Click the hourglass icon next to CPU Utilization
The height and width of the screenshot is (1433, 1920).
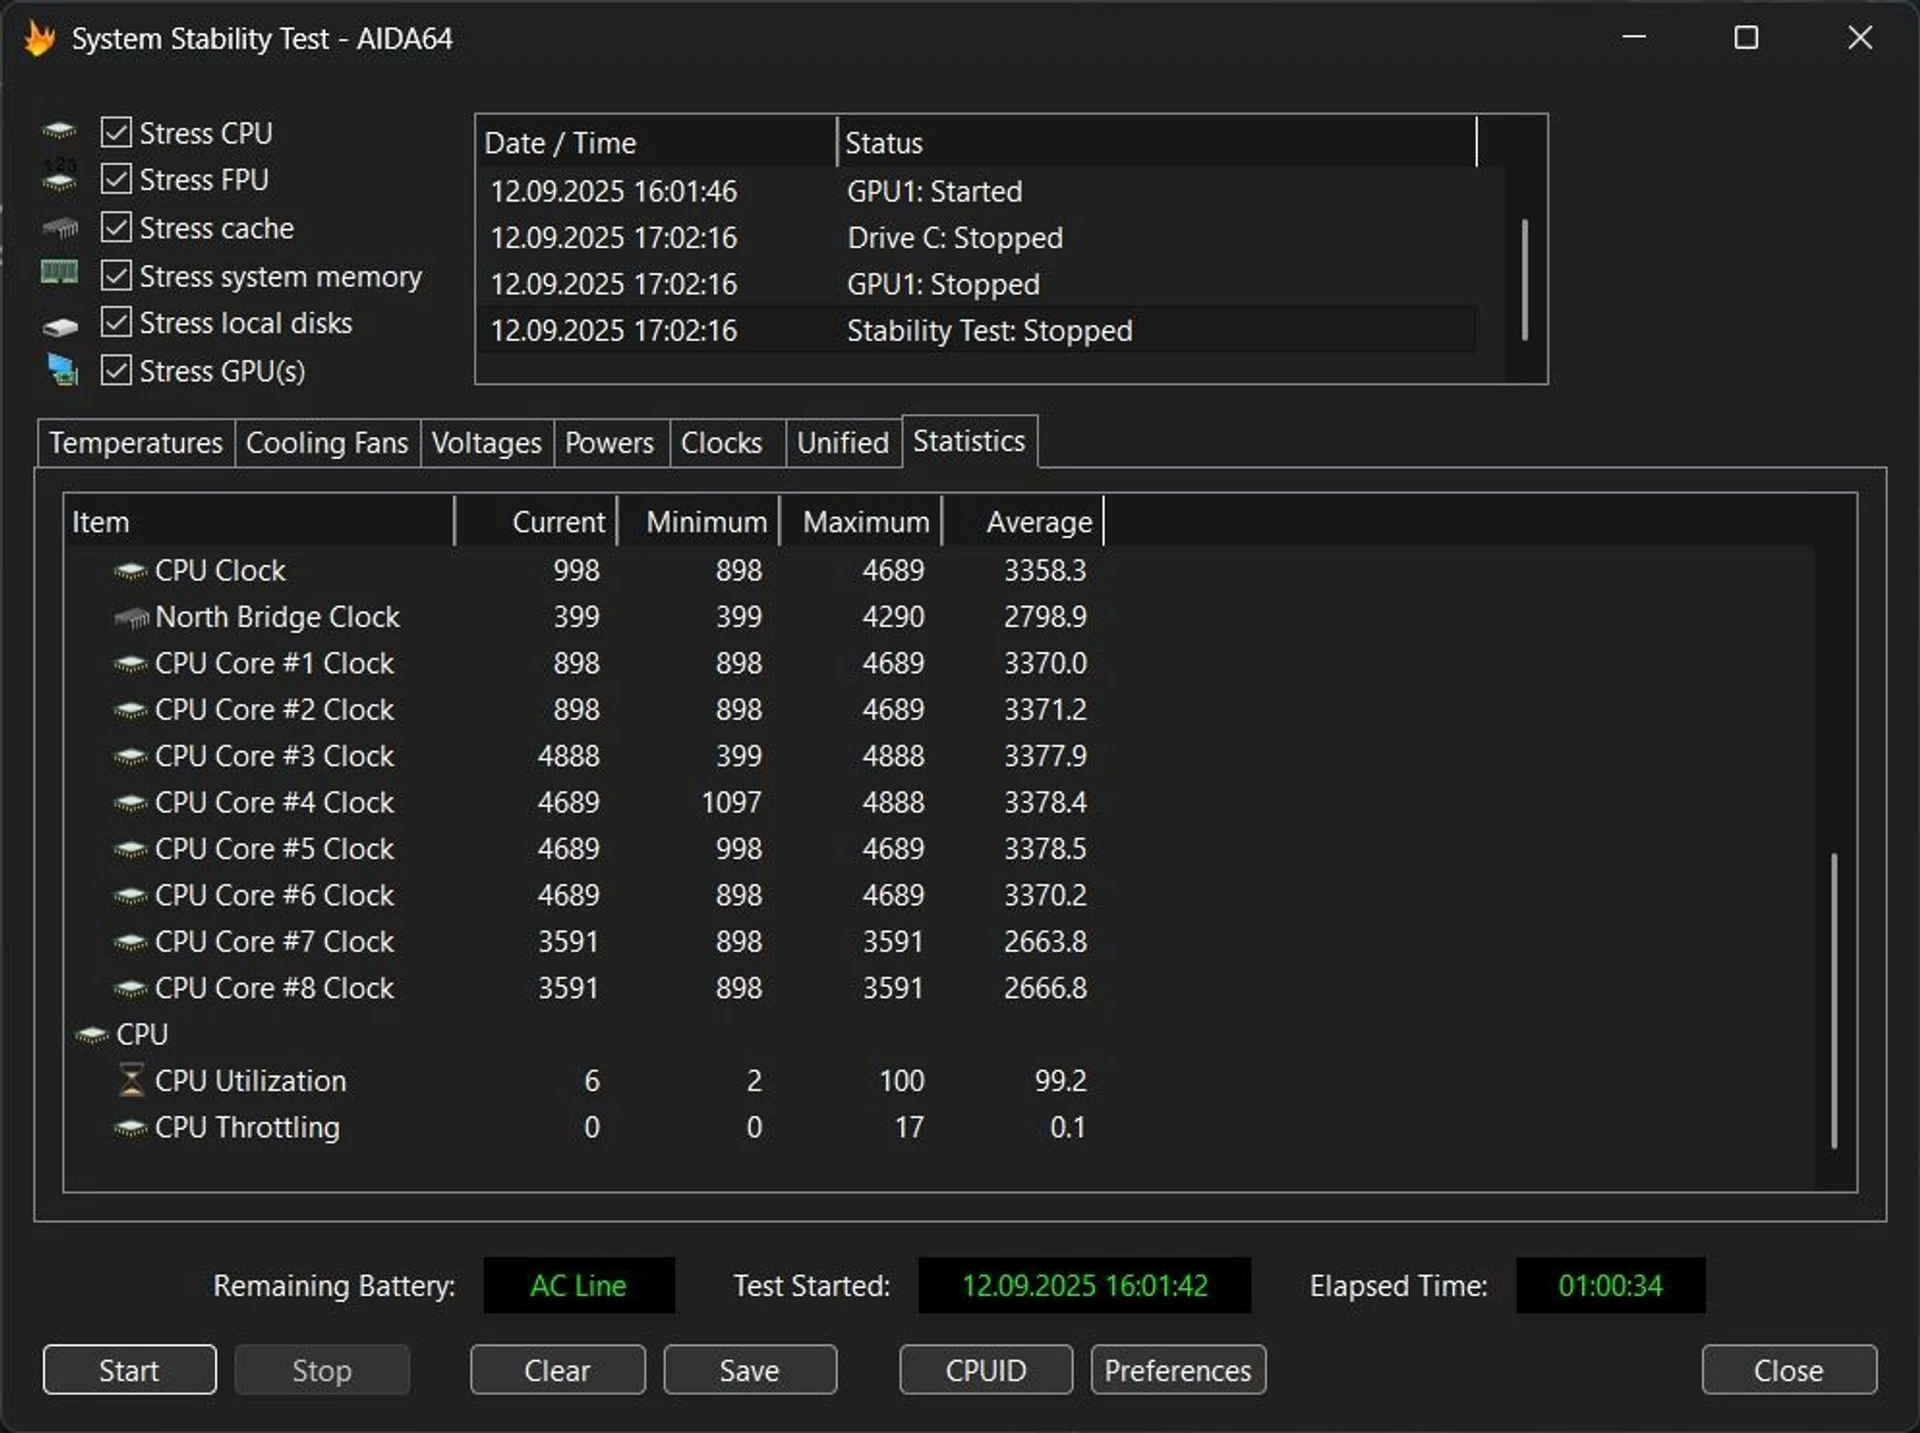131,1080
